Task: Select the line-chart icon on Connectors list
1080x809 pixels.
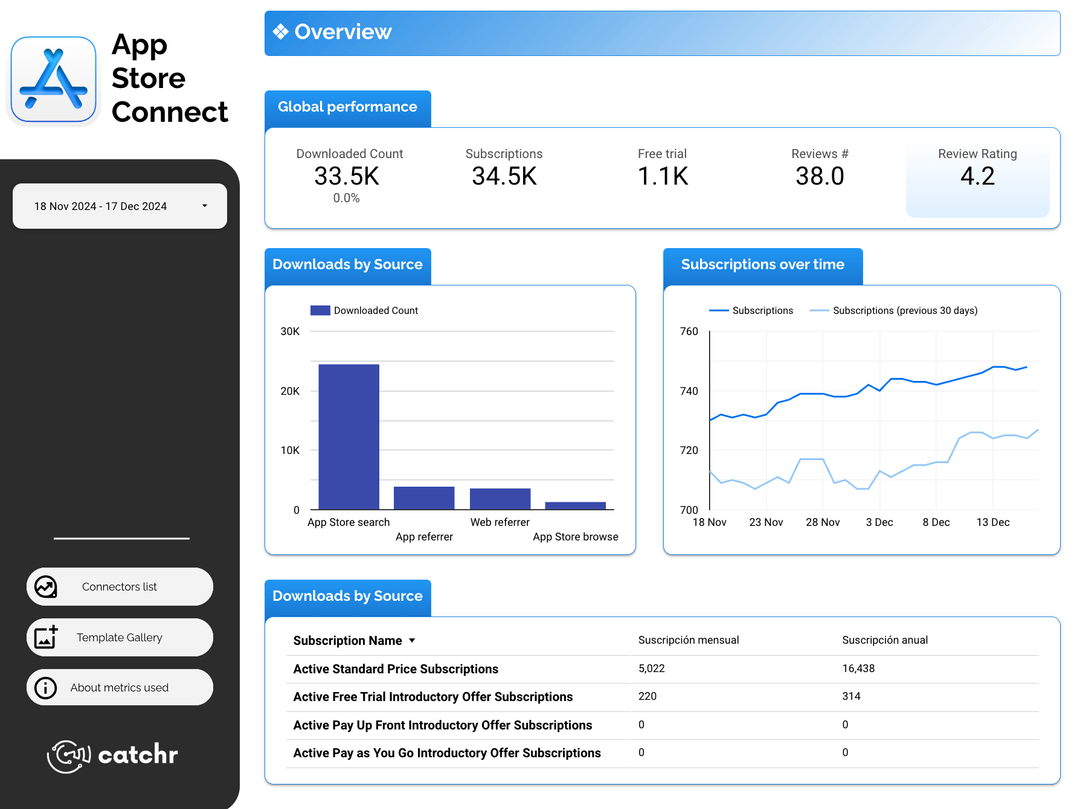Action: [46, 587]
